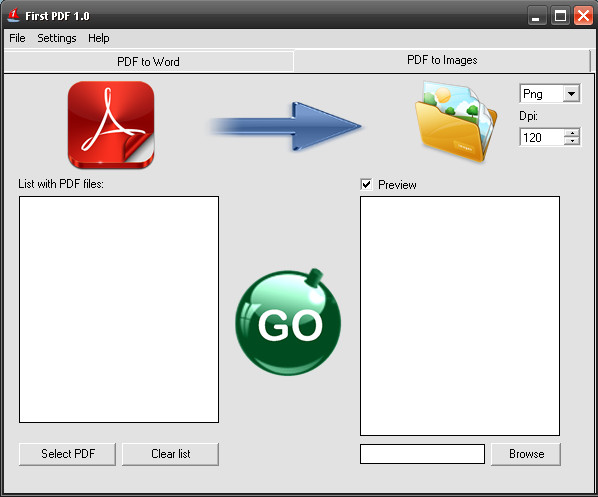598x497 pixels.
Task: Open the Help menu
Action: point(98,38)
